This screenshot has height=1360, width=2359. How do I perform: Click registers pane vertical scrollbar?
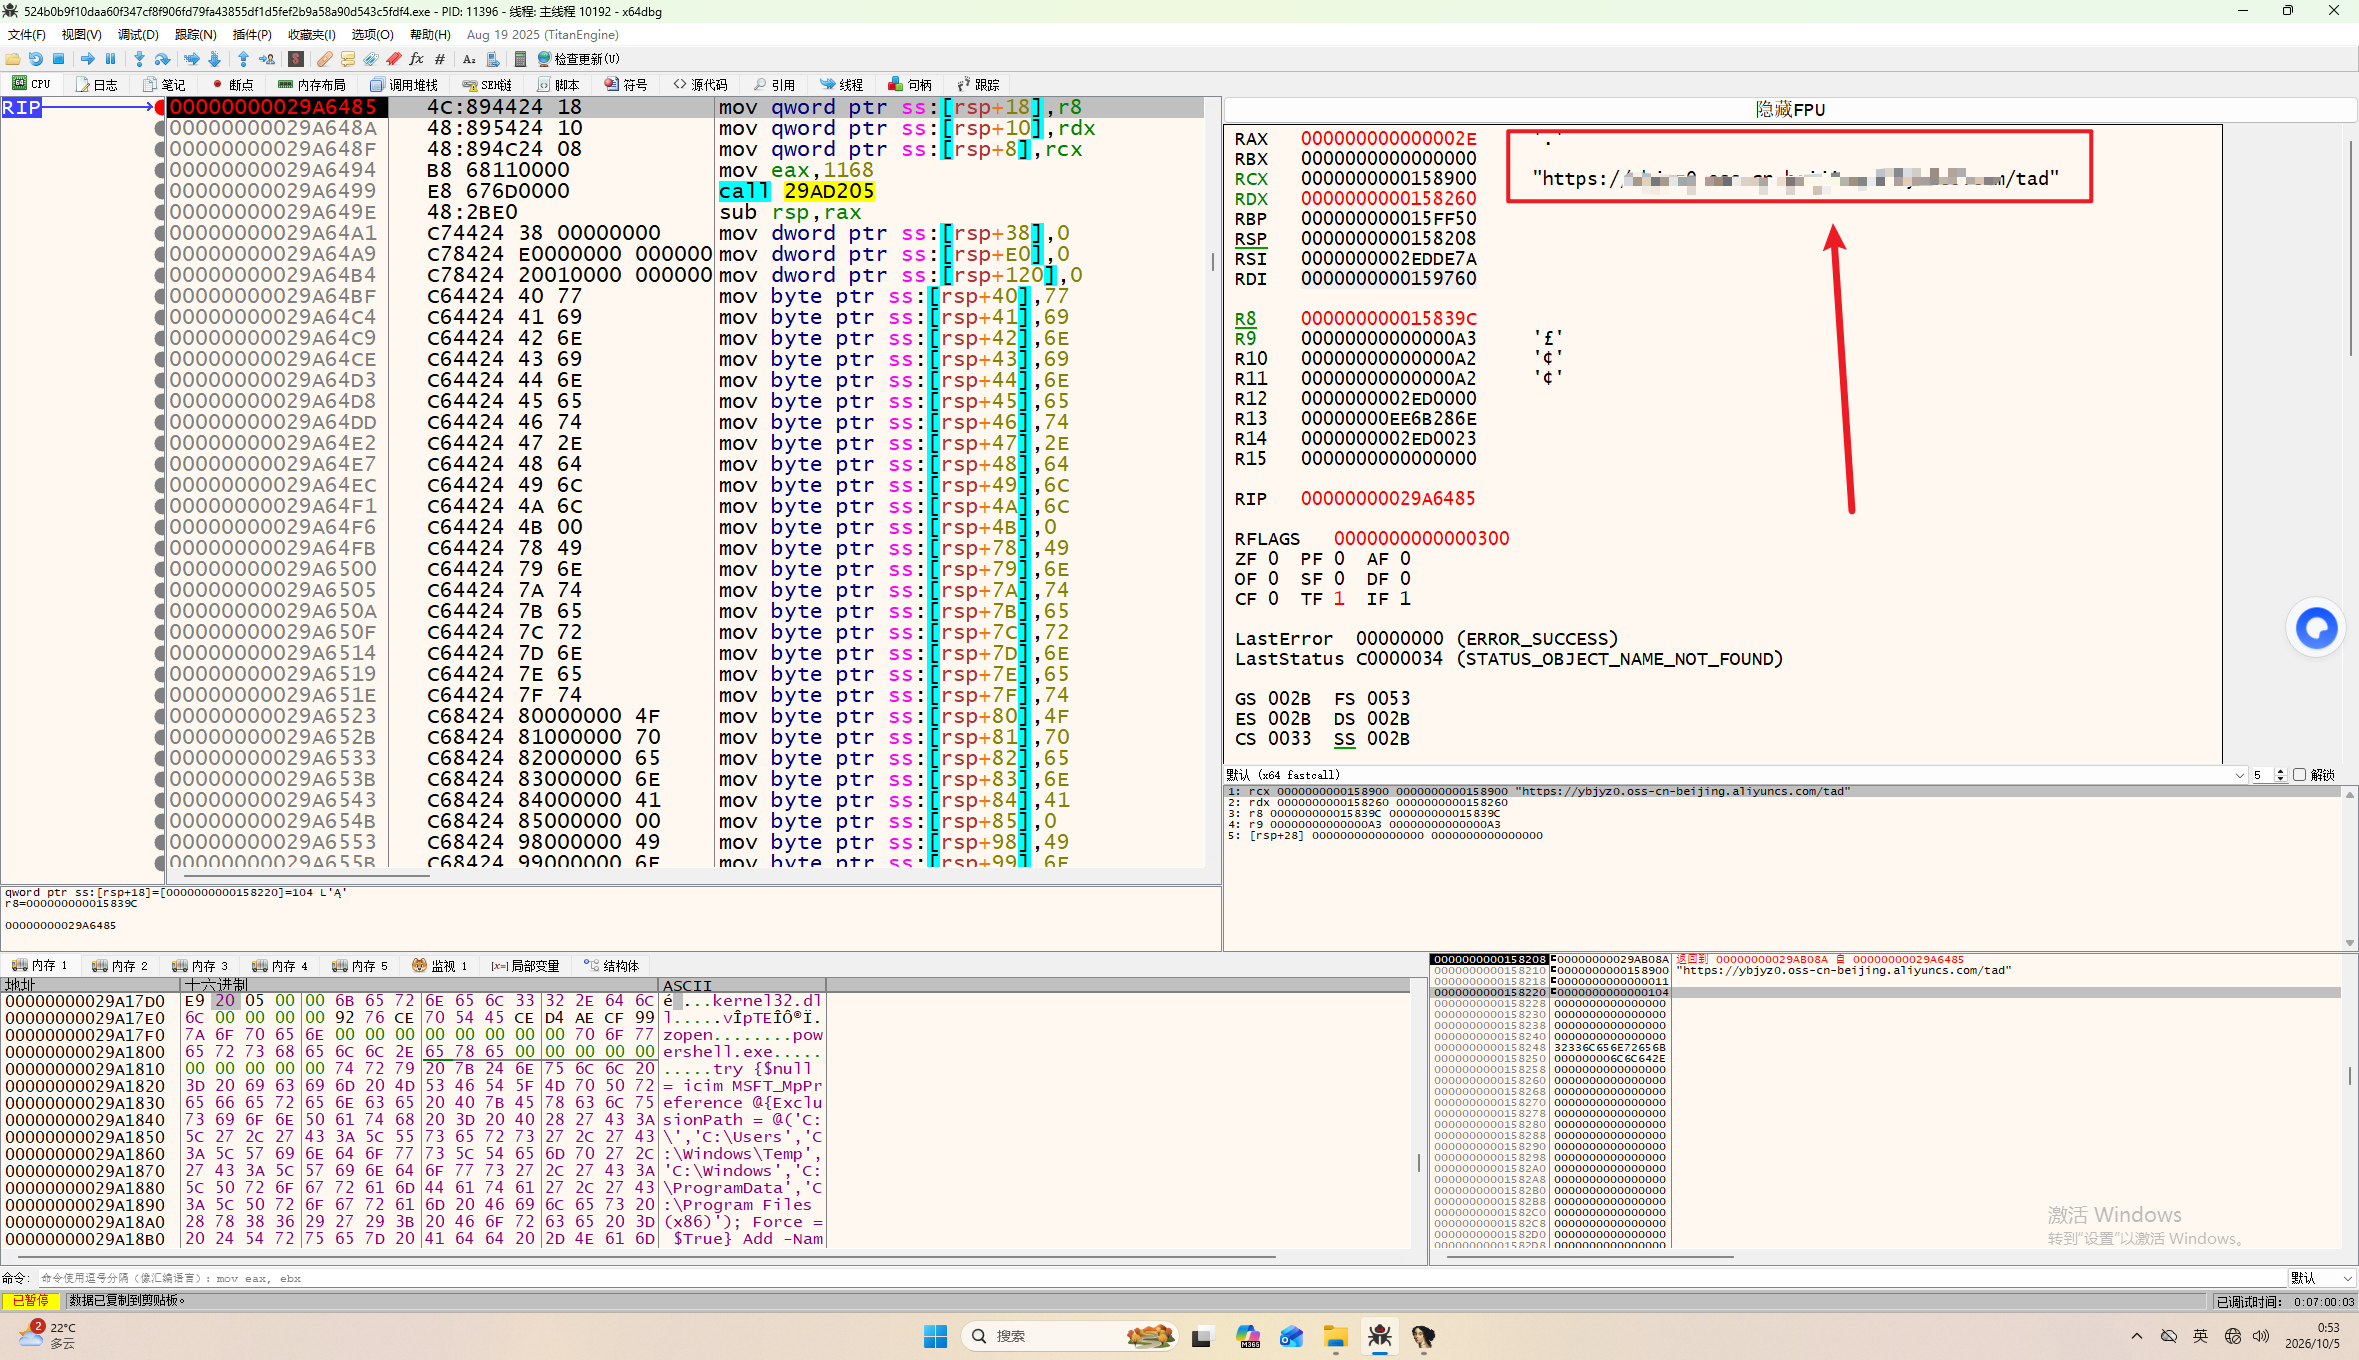[x=2350, y=248]
